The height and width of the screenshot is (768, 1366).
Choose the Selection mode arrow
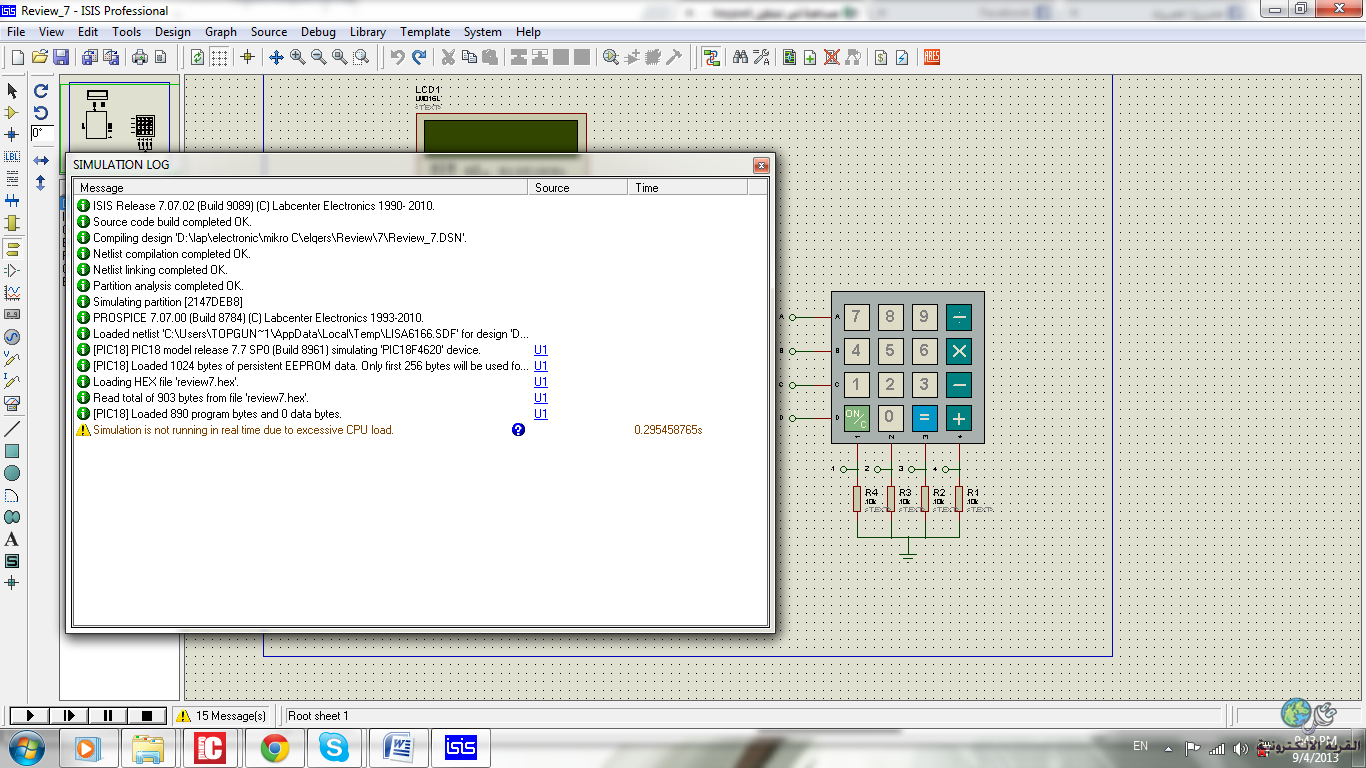point(12,91)
